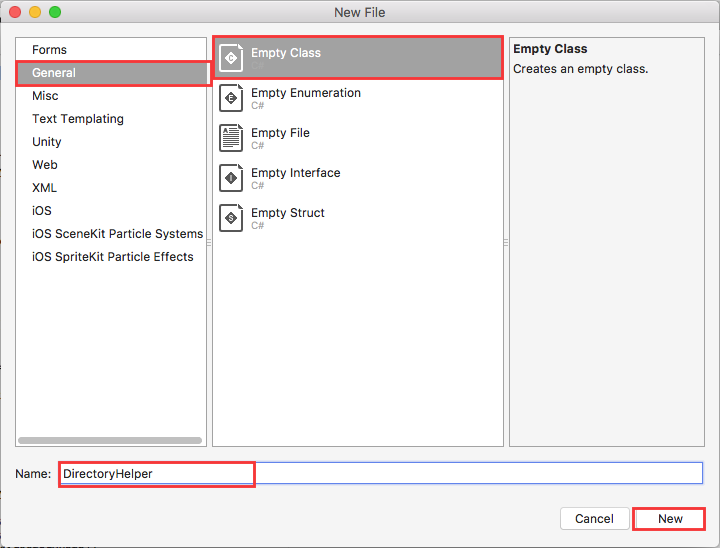This screenshot has width=720, height=548.
Task: Choose the Misc category
Action: coord(45,96)
